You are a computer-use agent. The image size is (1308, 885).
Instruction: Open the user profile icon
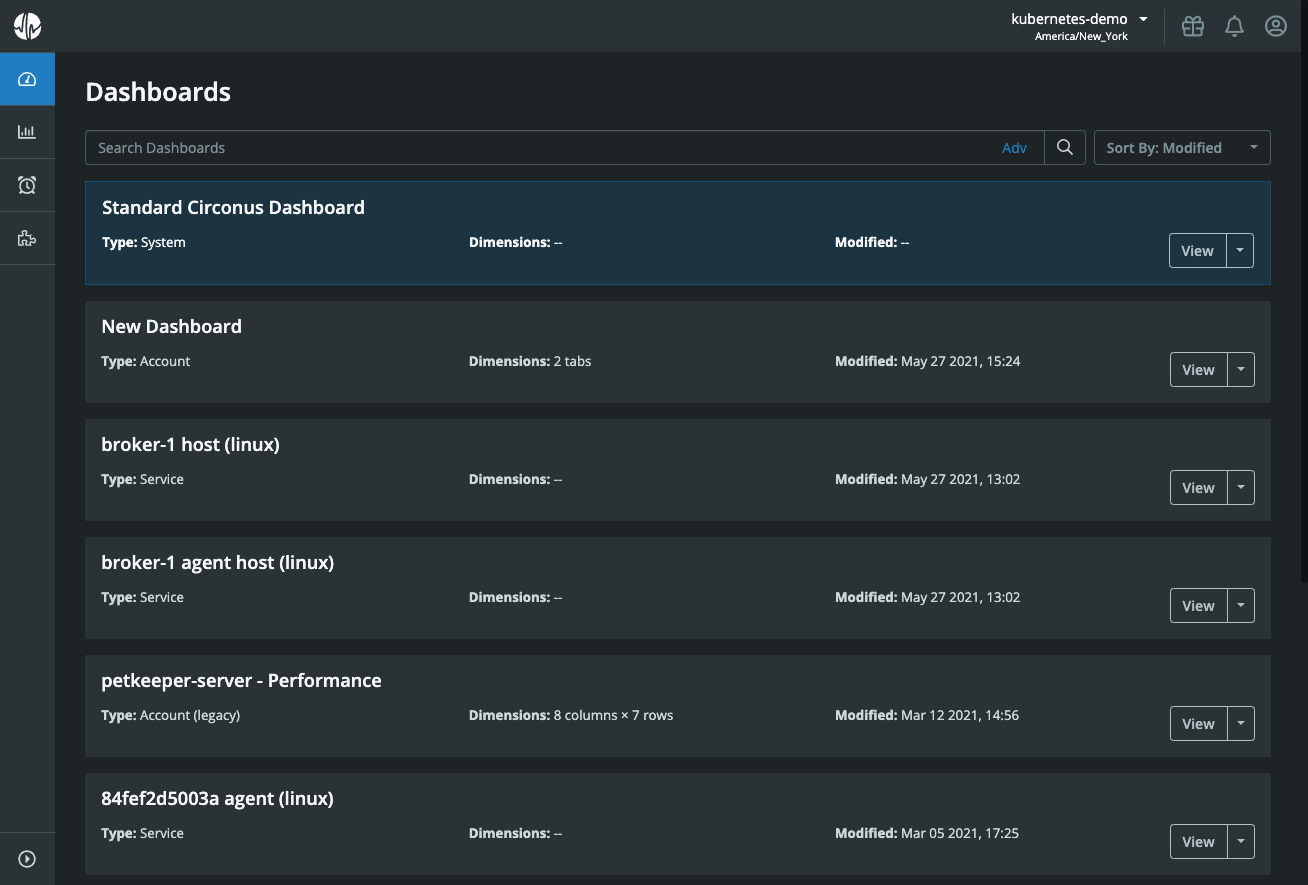pyautogui.click(x=1275, y=25)
